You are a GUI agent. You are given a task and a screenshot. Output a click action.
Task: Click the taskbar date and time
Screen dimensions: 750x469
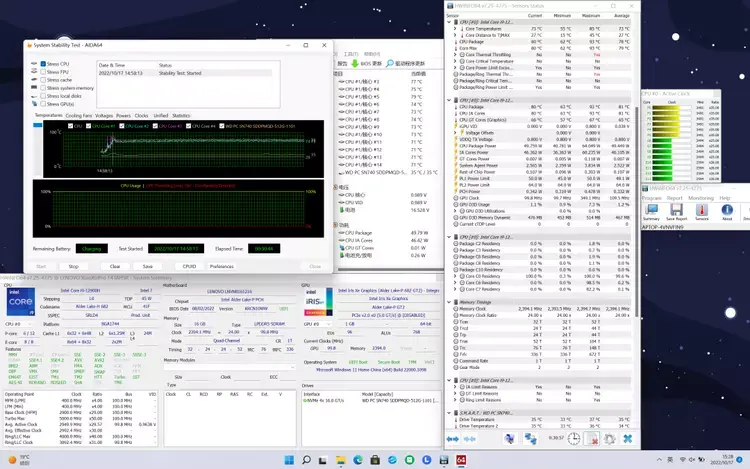(721, 460)
